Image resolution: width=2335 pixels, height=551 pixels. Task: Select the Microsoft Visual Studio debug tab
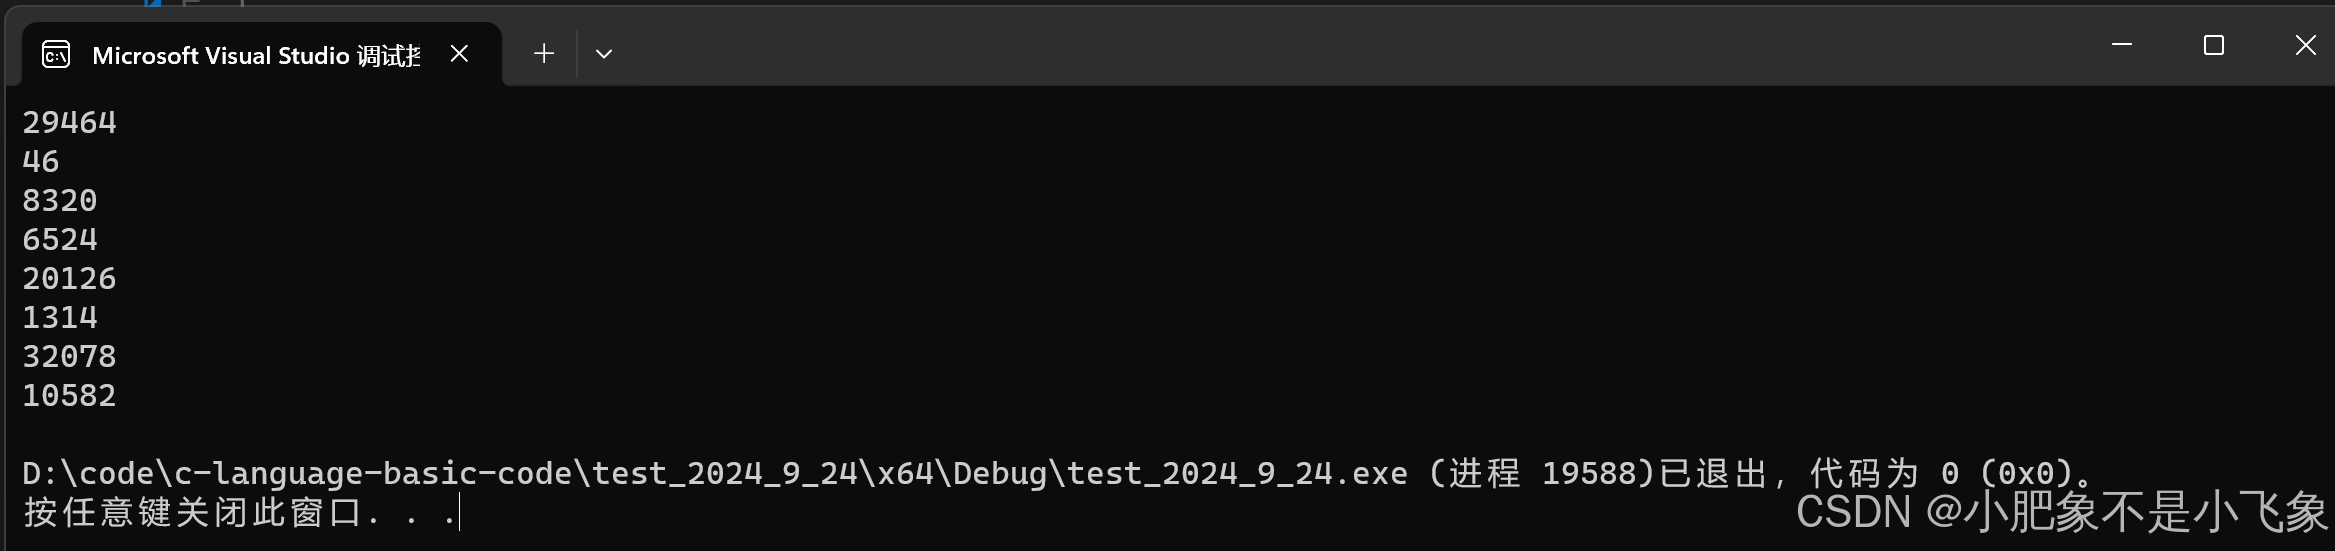click(x=255, y=55)
